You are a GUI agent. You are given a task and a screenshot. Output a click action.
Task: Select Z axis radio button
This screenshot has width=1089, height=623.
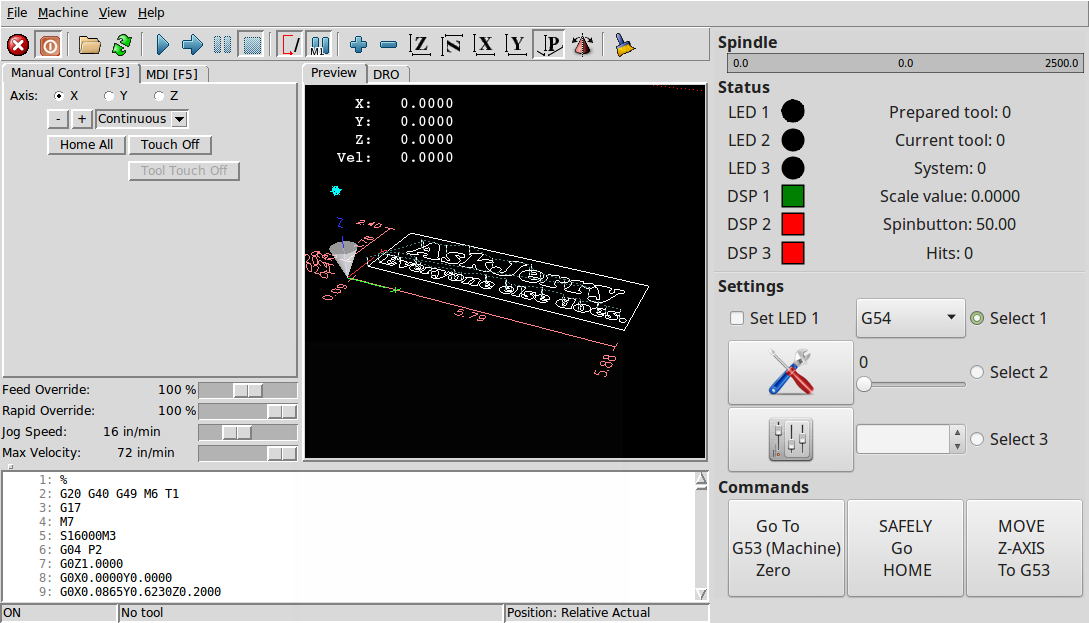click(159, 96)
